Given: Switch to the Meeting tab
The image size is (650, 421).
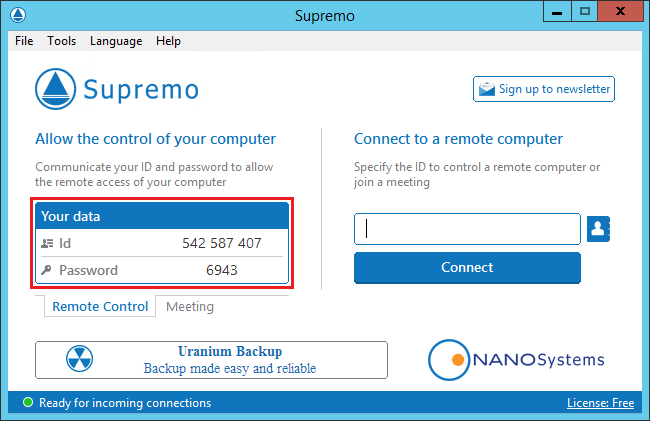Looking at the screenshot, I should pos(190,307).
